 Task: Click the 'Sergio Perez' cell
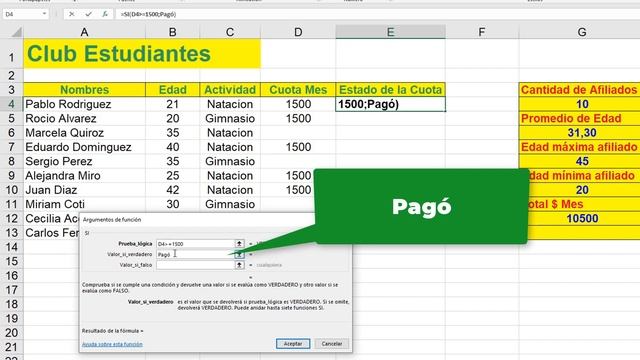tap(84, 161)
